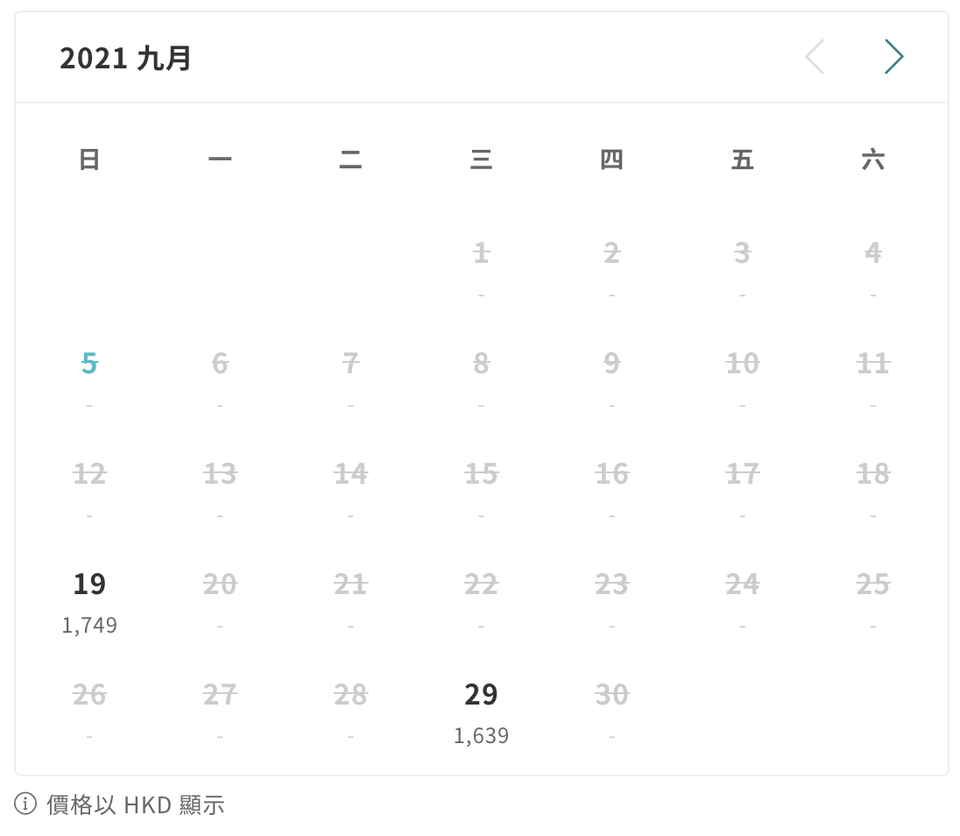960x836 pixels.
Task: Click the previous month left chevron
Action: [815, 58]
